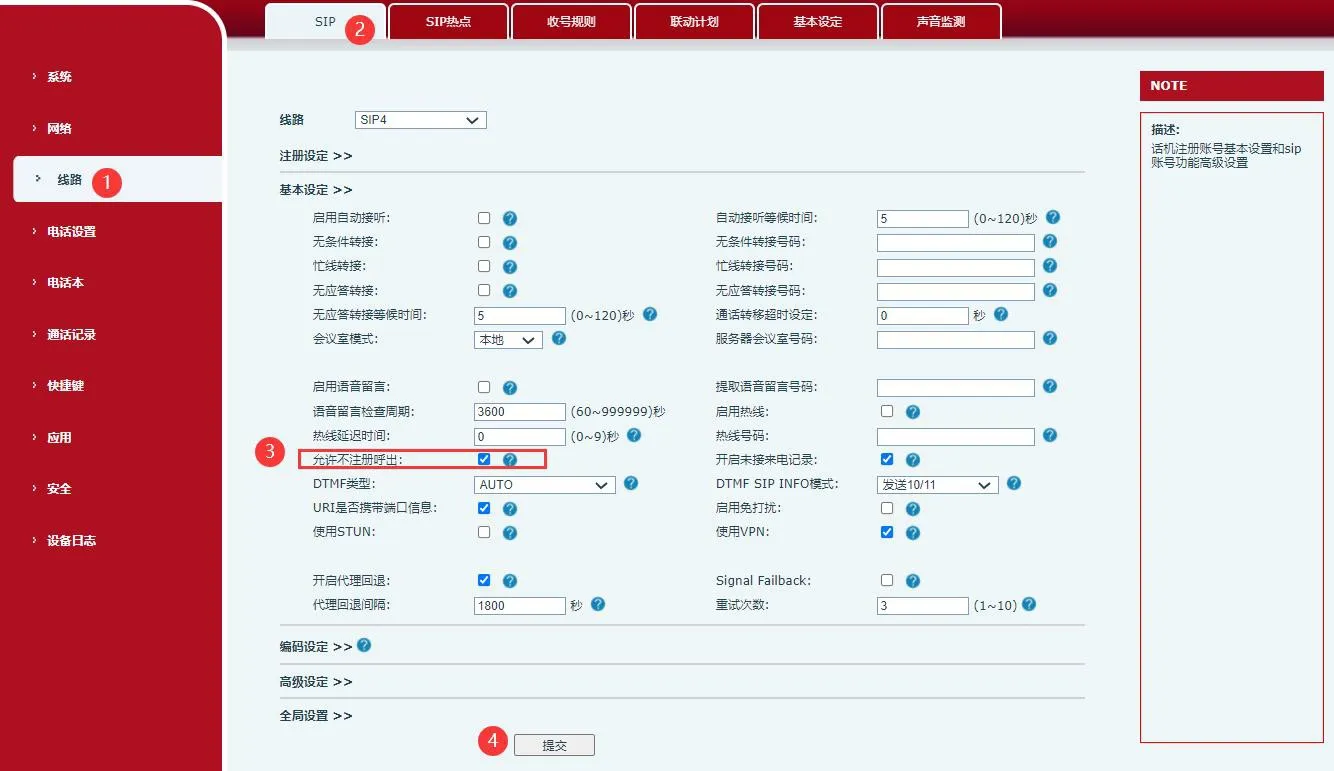Switch to the SIP热点 tab
1334x771 pixels.
point(448,21)
